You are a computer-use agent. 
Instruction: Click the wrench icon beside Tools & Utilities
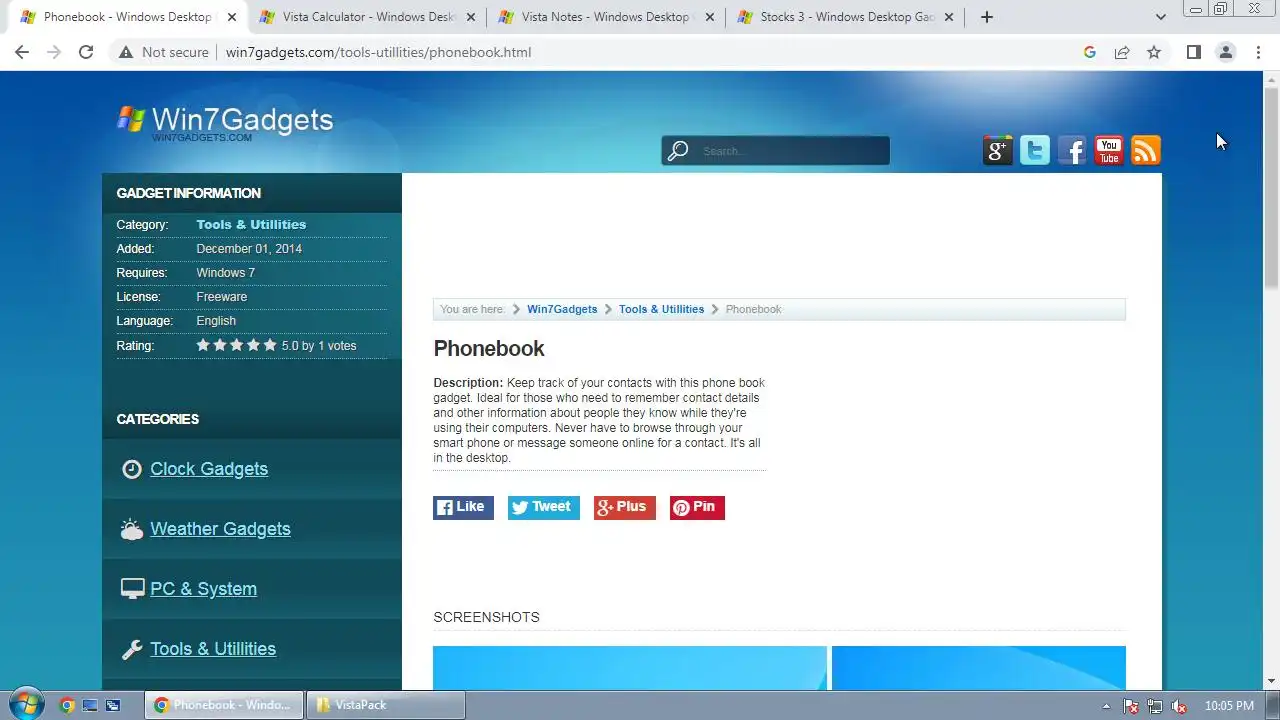pyautogui.click(x=132, y=650)
